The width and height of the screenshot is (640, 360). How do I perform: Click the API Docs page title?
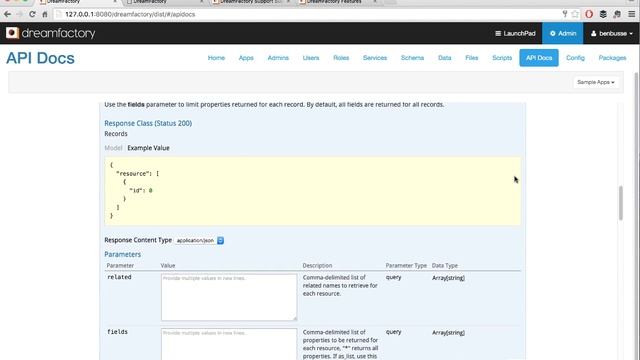tap(40, 58)
